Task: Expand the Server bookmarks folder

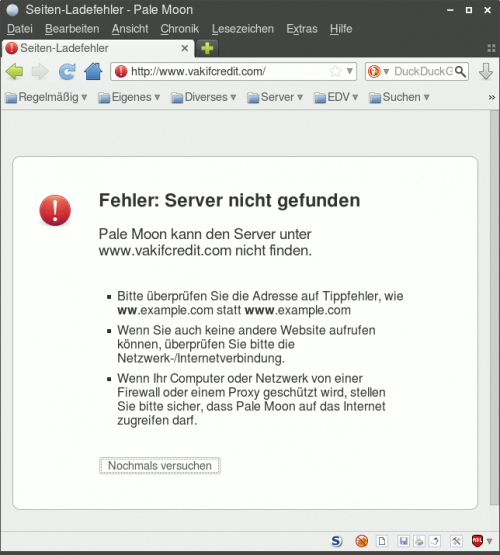Action: (275, 97)
